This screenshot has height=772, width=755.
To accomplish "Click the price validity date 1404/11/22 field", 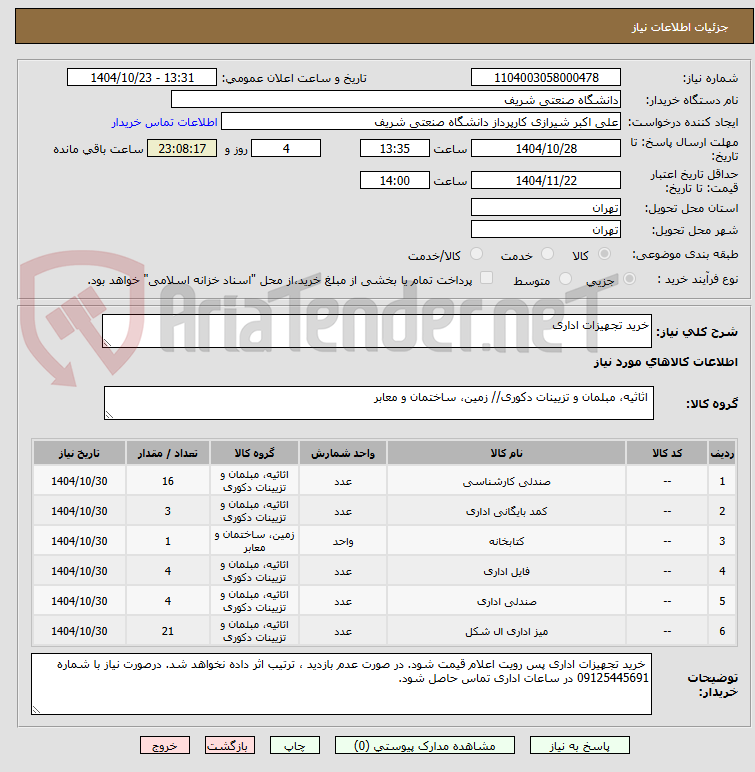I will [x=546, y=180].
